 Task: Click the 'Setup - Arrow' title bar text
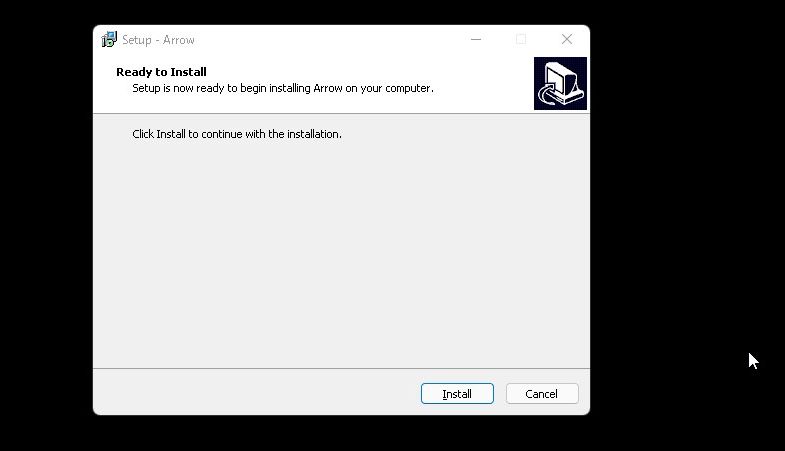[x=158, y=40]
